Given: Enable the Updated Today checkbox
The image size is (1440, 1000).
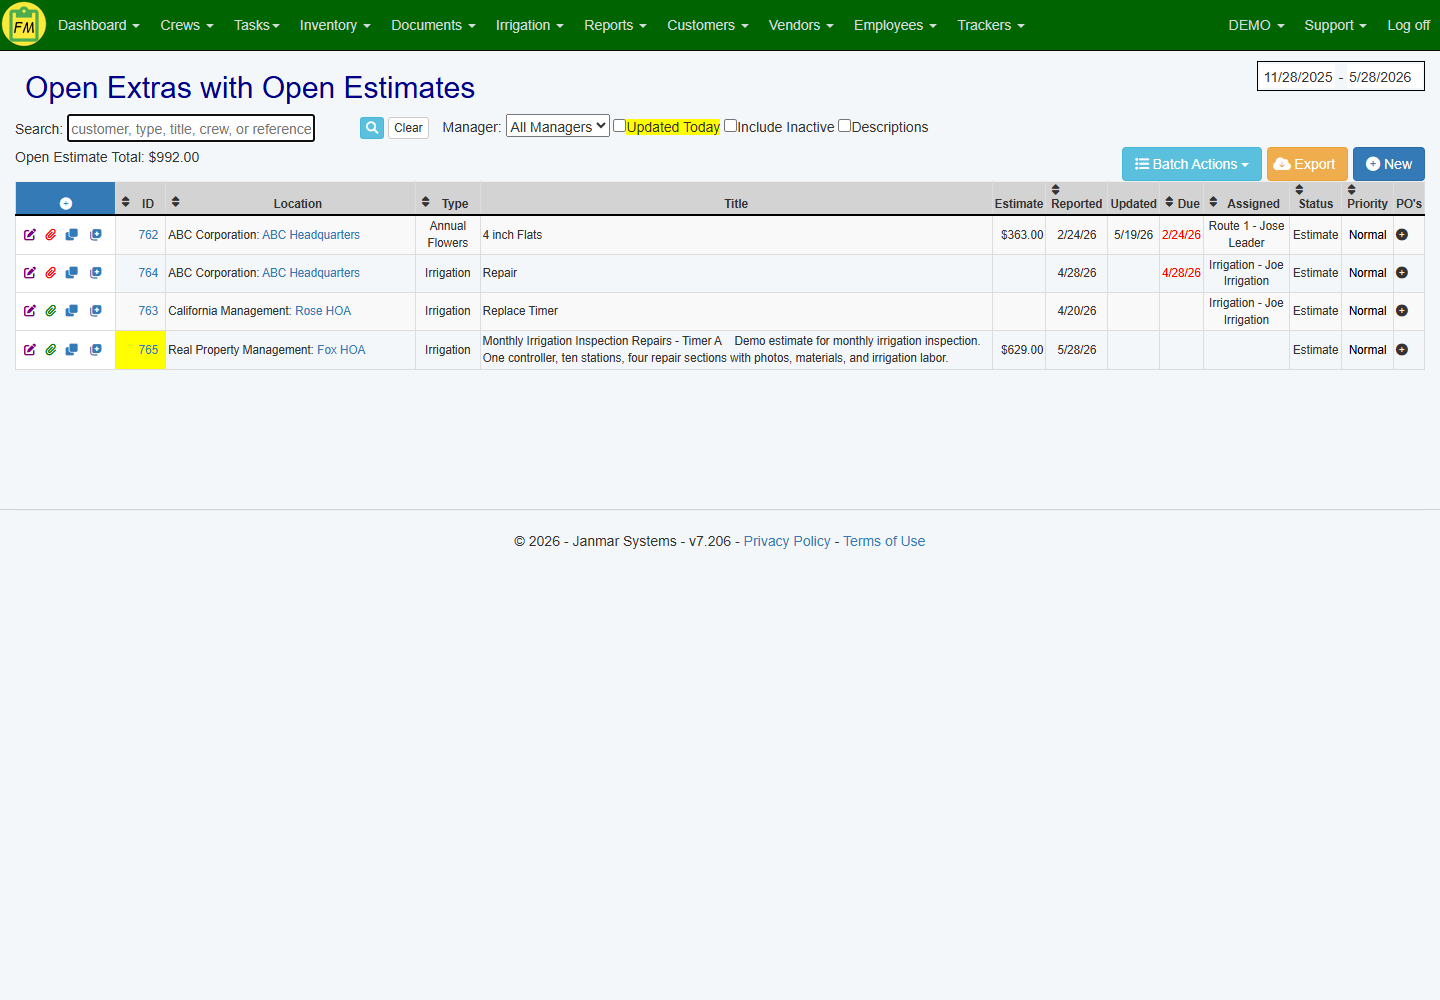Looking at the screenshot, I should coord(619,126).
